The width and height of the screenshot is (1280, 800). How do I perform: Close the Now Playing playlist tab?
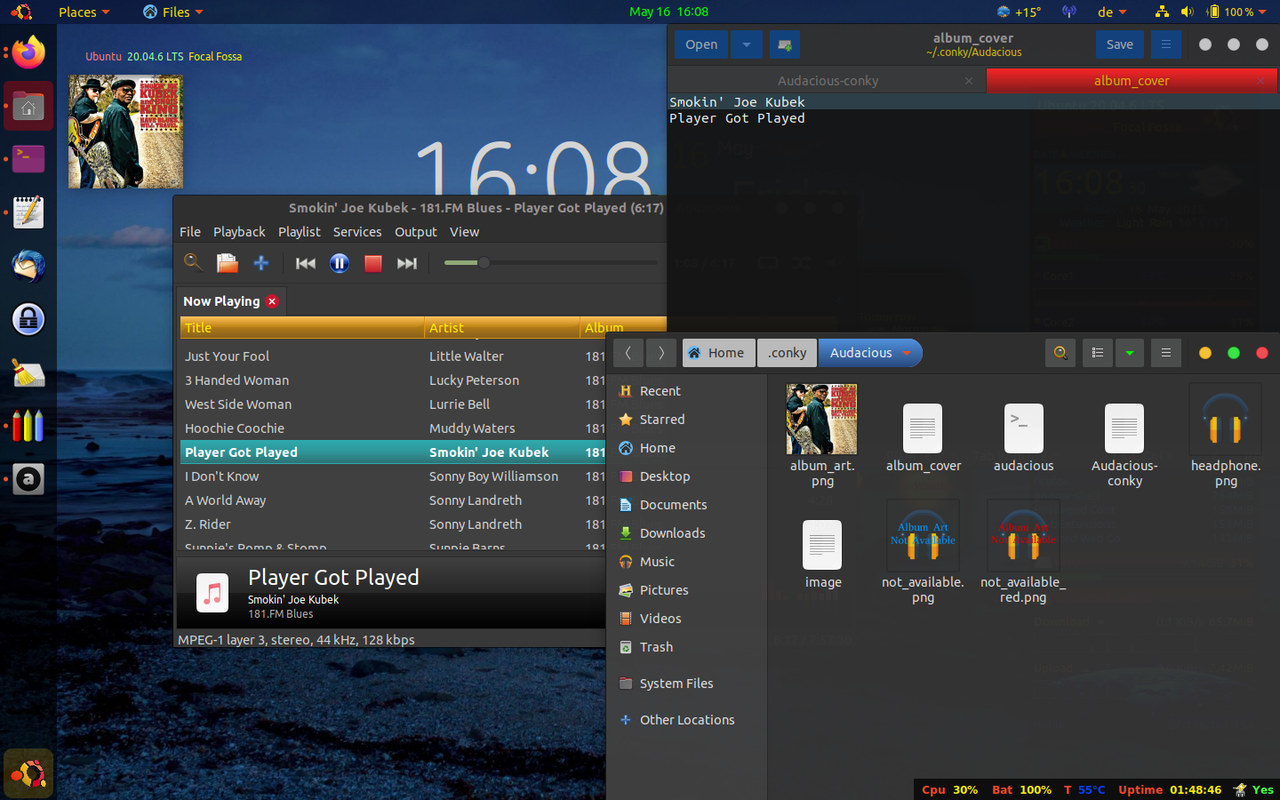pyautogui.click(x=272, y=301)
